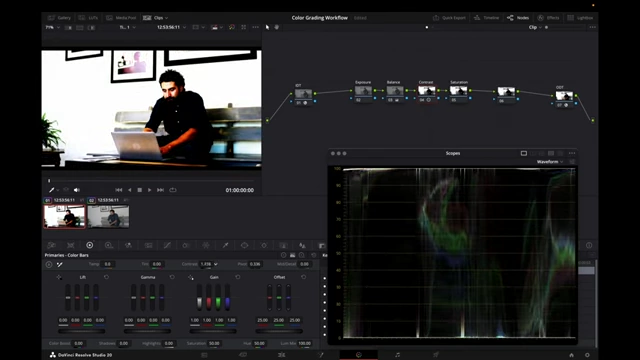The image size is (640, 360).
Task: Toggle the Nodes panel button
Action: pyautogui.click(x=518, y=18)
